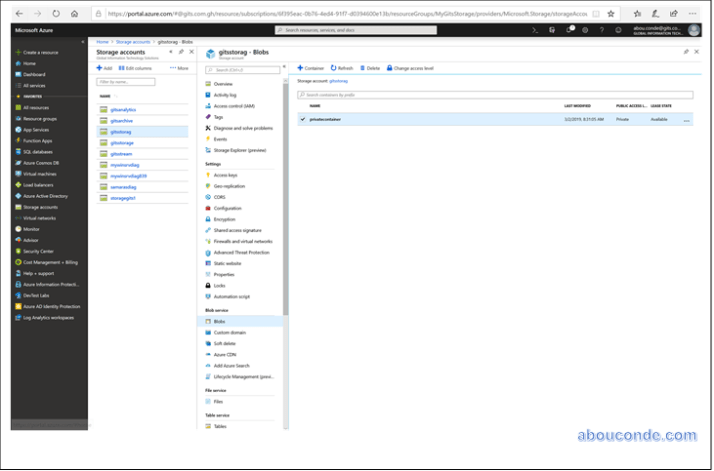Click the Add button in Storage accounts

pyautogui.click(x=104, y=68)
